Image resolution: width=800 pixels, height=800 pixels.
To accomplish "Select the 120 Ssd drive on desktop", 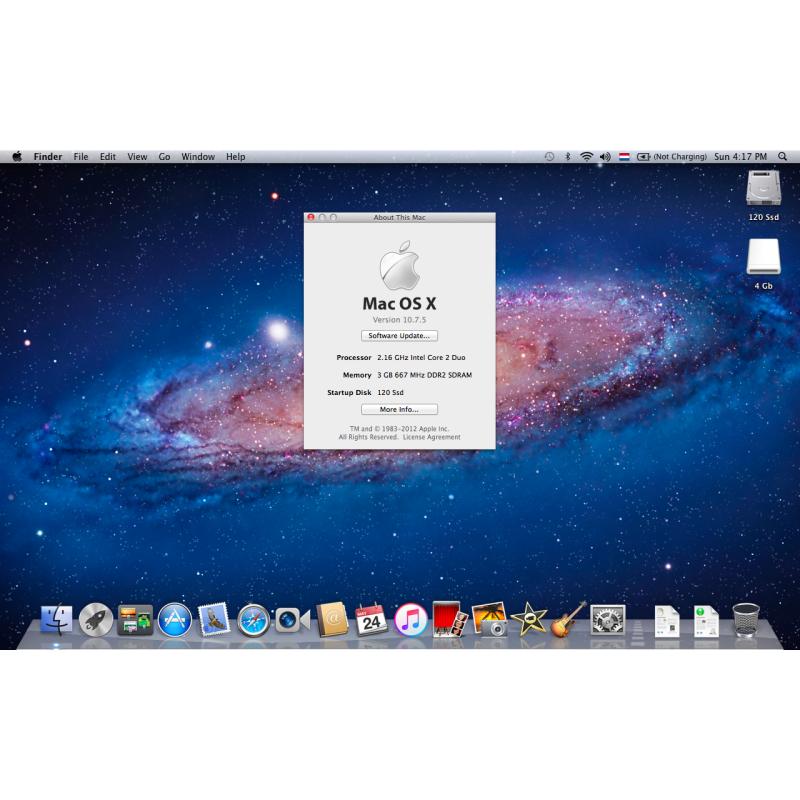I will coord(763,195).
